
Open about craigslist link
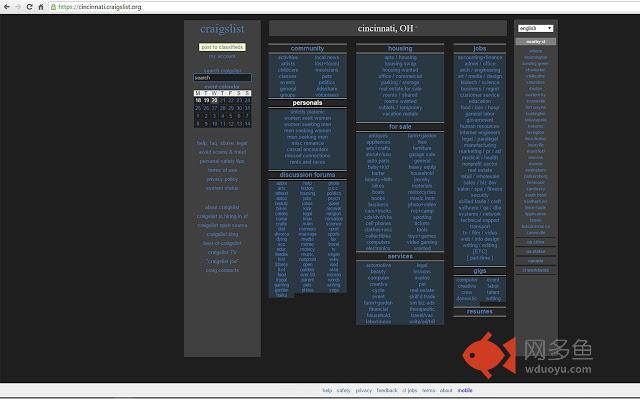(x=222, y=207)
